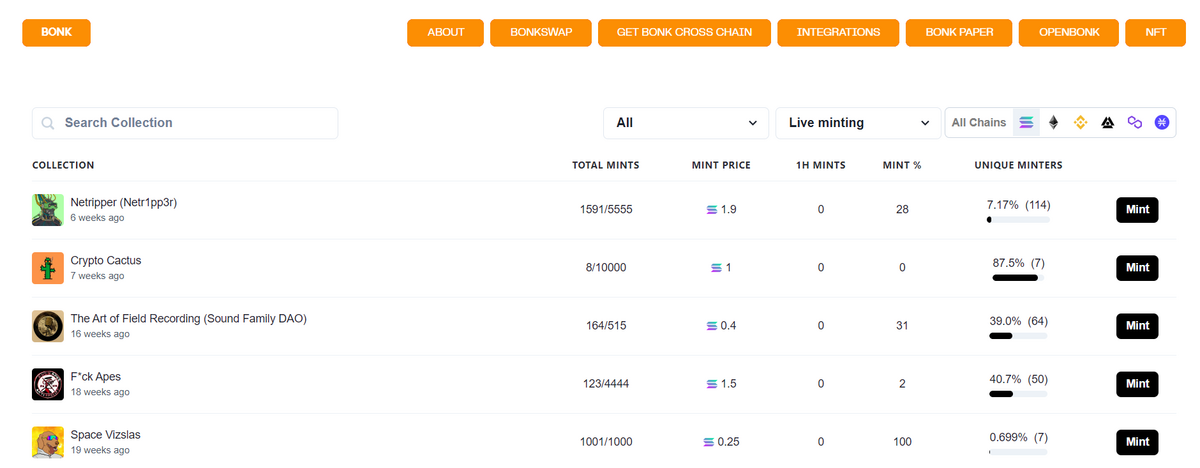Click the 164/515 total mints value
The height and width of the screenshot is (468, 1200).
coord(606,326)
